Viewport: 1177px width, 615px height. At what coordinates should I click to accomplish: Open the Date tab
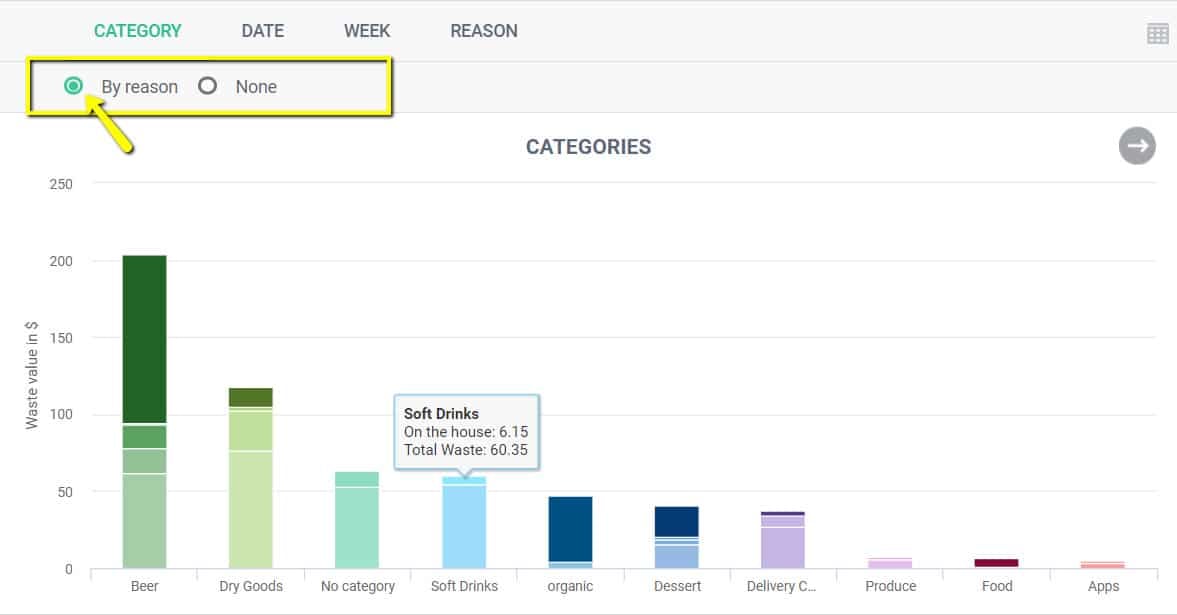pos(263,31)
